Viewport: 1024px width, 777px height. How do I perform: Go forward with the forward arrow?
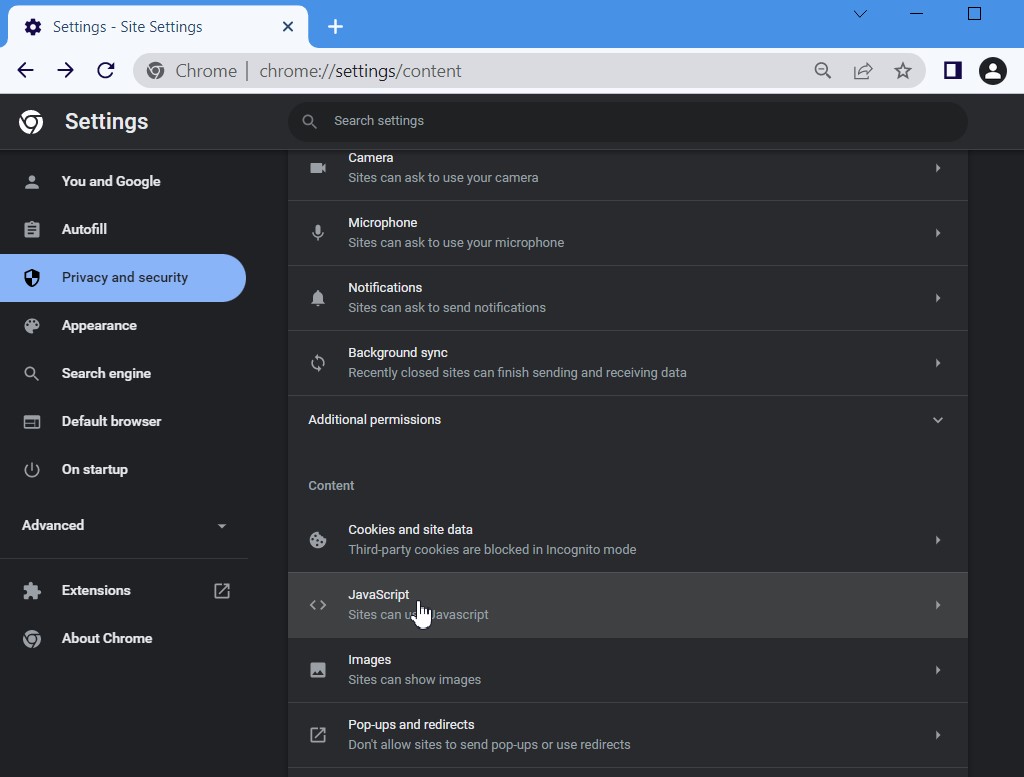point(65,71)
